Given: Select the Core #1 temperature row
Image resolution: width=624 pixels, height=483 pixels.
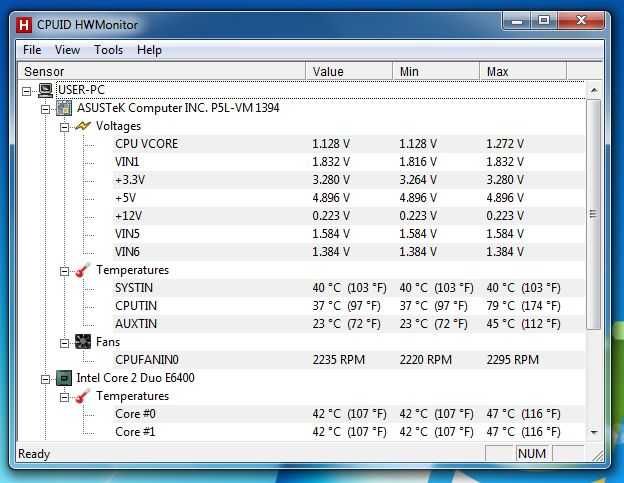Looking at the screenshot, I should click(x=348, y=432).
